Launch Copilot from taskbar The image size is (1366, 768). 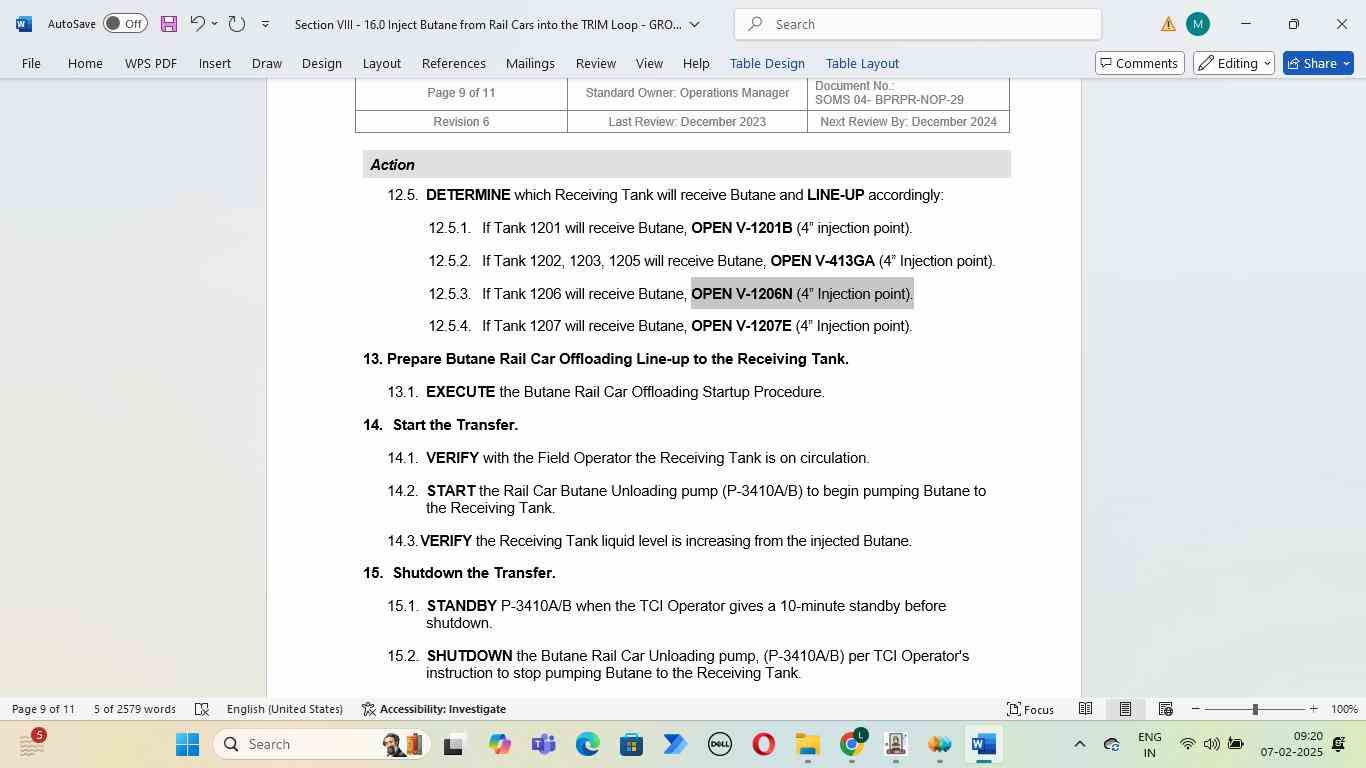tap(499, 744)
